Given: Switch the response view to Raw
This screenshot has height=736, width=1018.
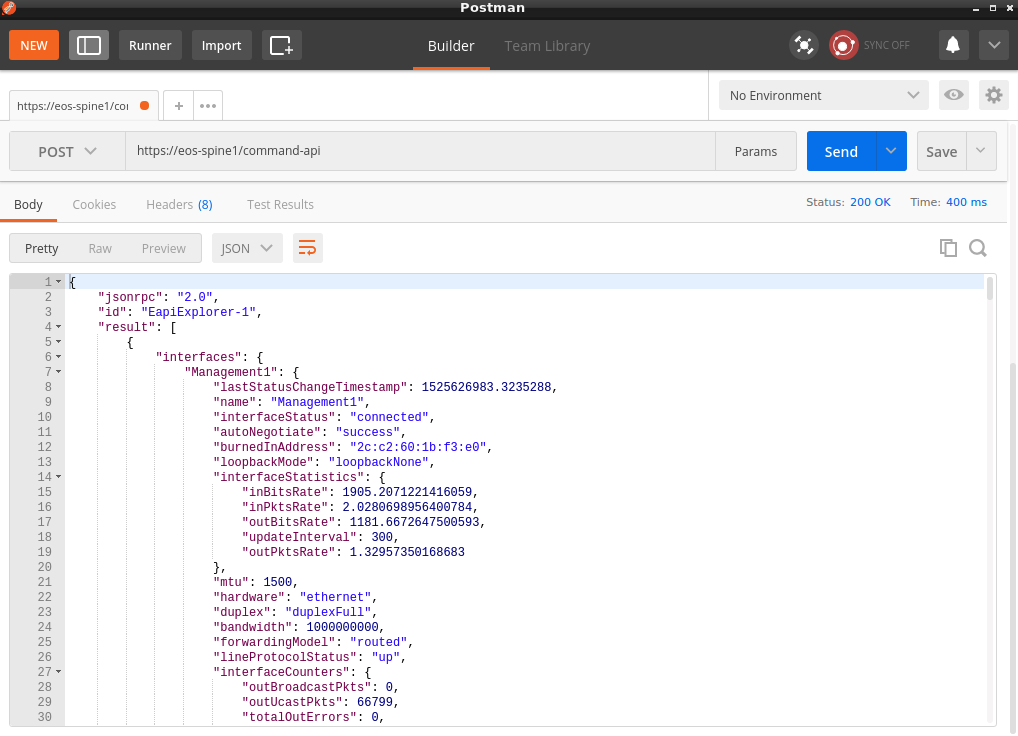Looking at the screenshot, I should pyautogui.click(x=100, y=248).
